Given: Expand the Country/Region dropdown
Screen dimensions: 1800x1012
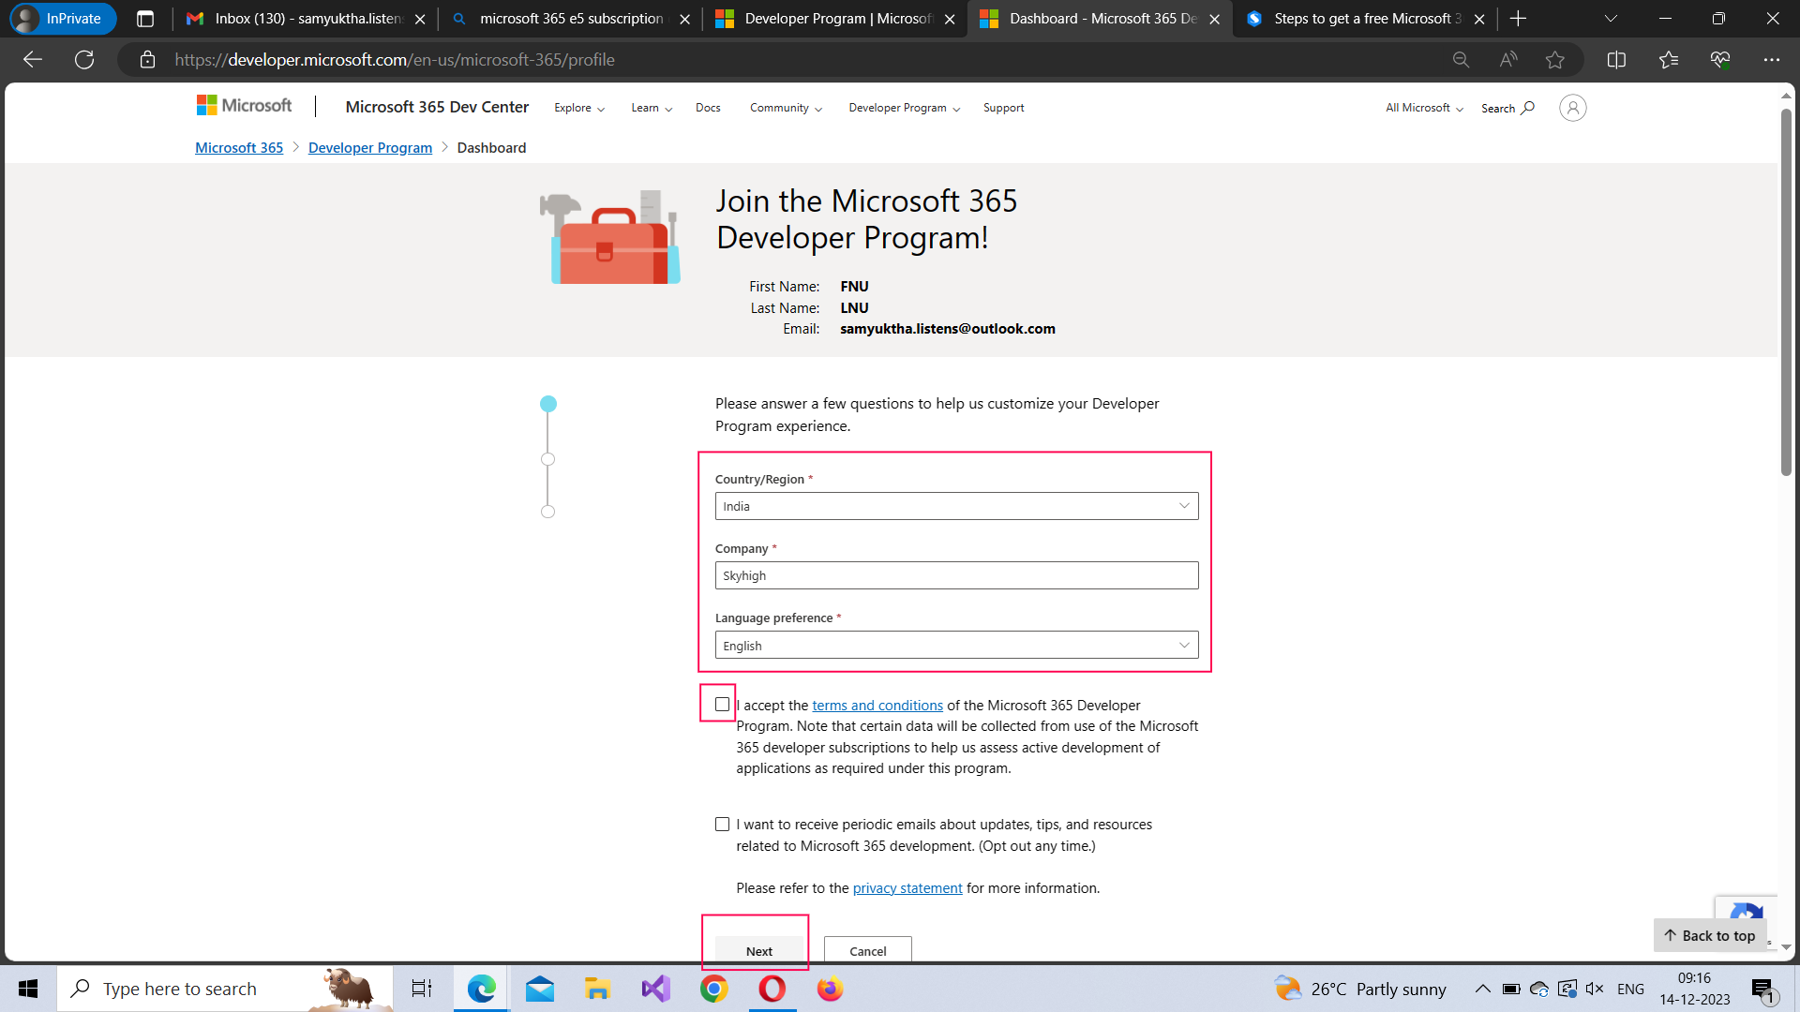Looking at the screenshot, I should (956, 506).
